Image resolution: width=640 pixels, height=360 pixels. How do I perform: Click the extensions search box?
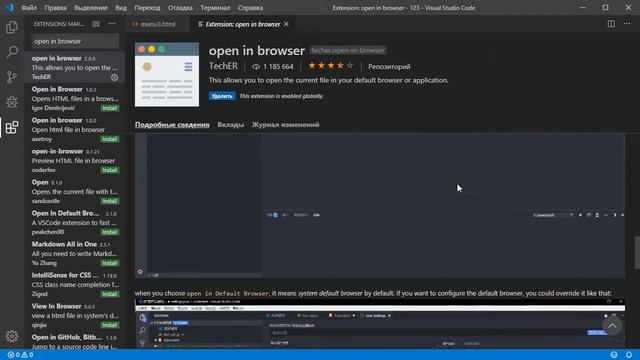tap(75, 41)
